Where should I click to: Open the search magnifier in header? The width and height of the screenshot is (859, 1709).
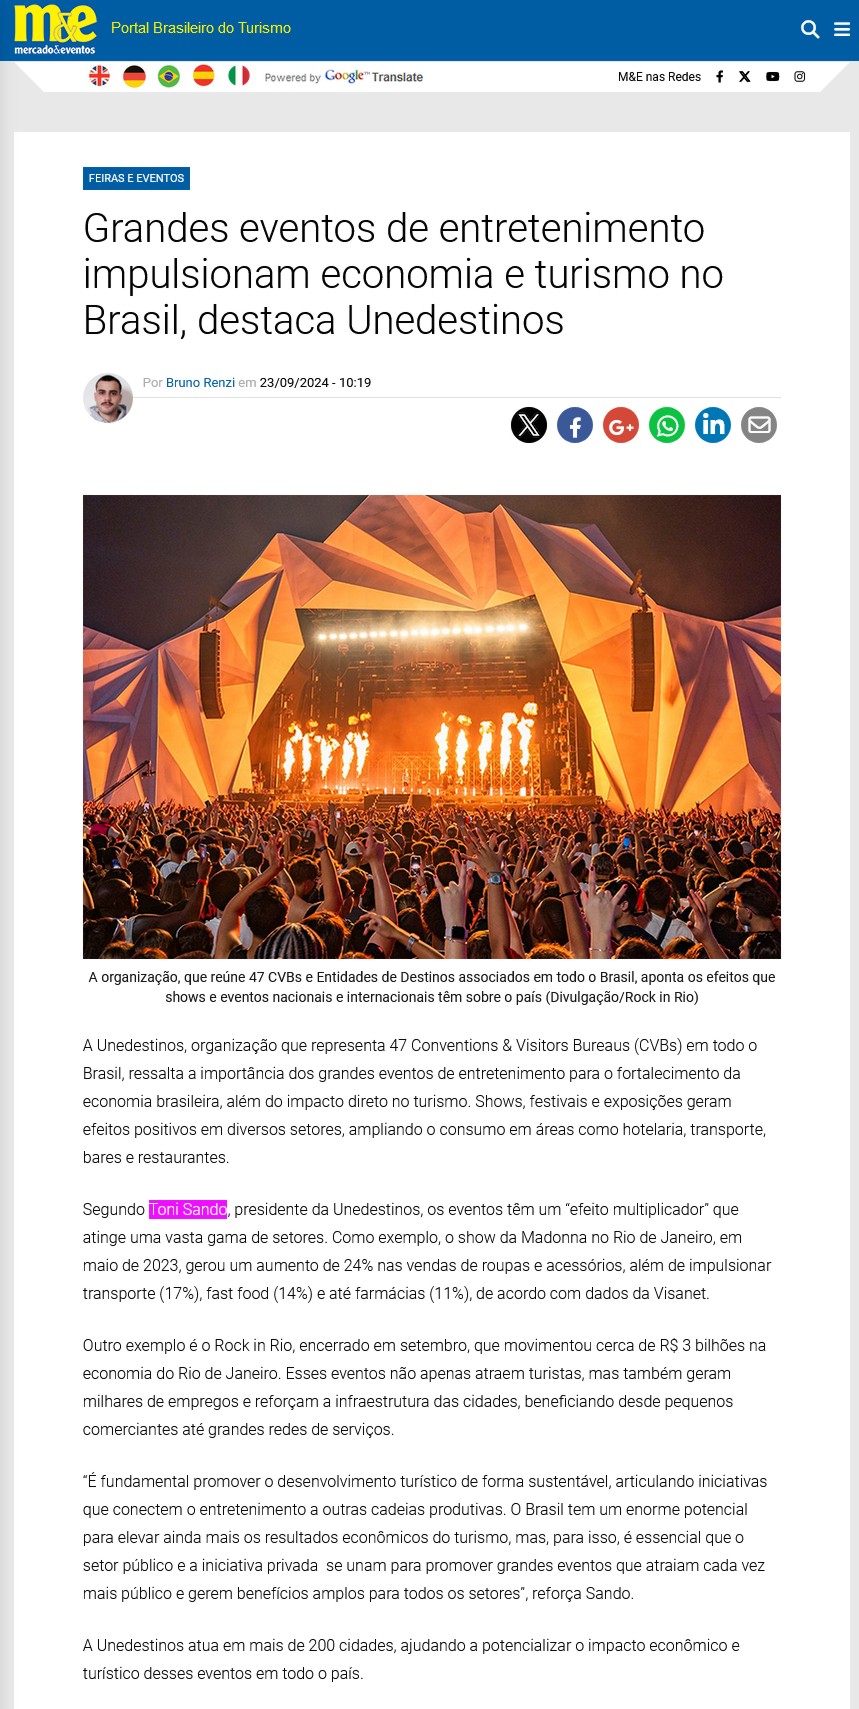point(810,30)
